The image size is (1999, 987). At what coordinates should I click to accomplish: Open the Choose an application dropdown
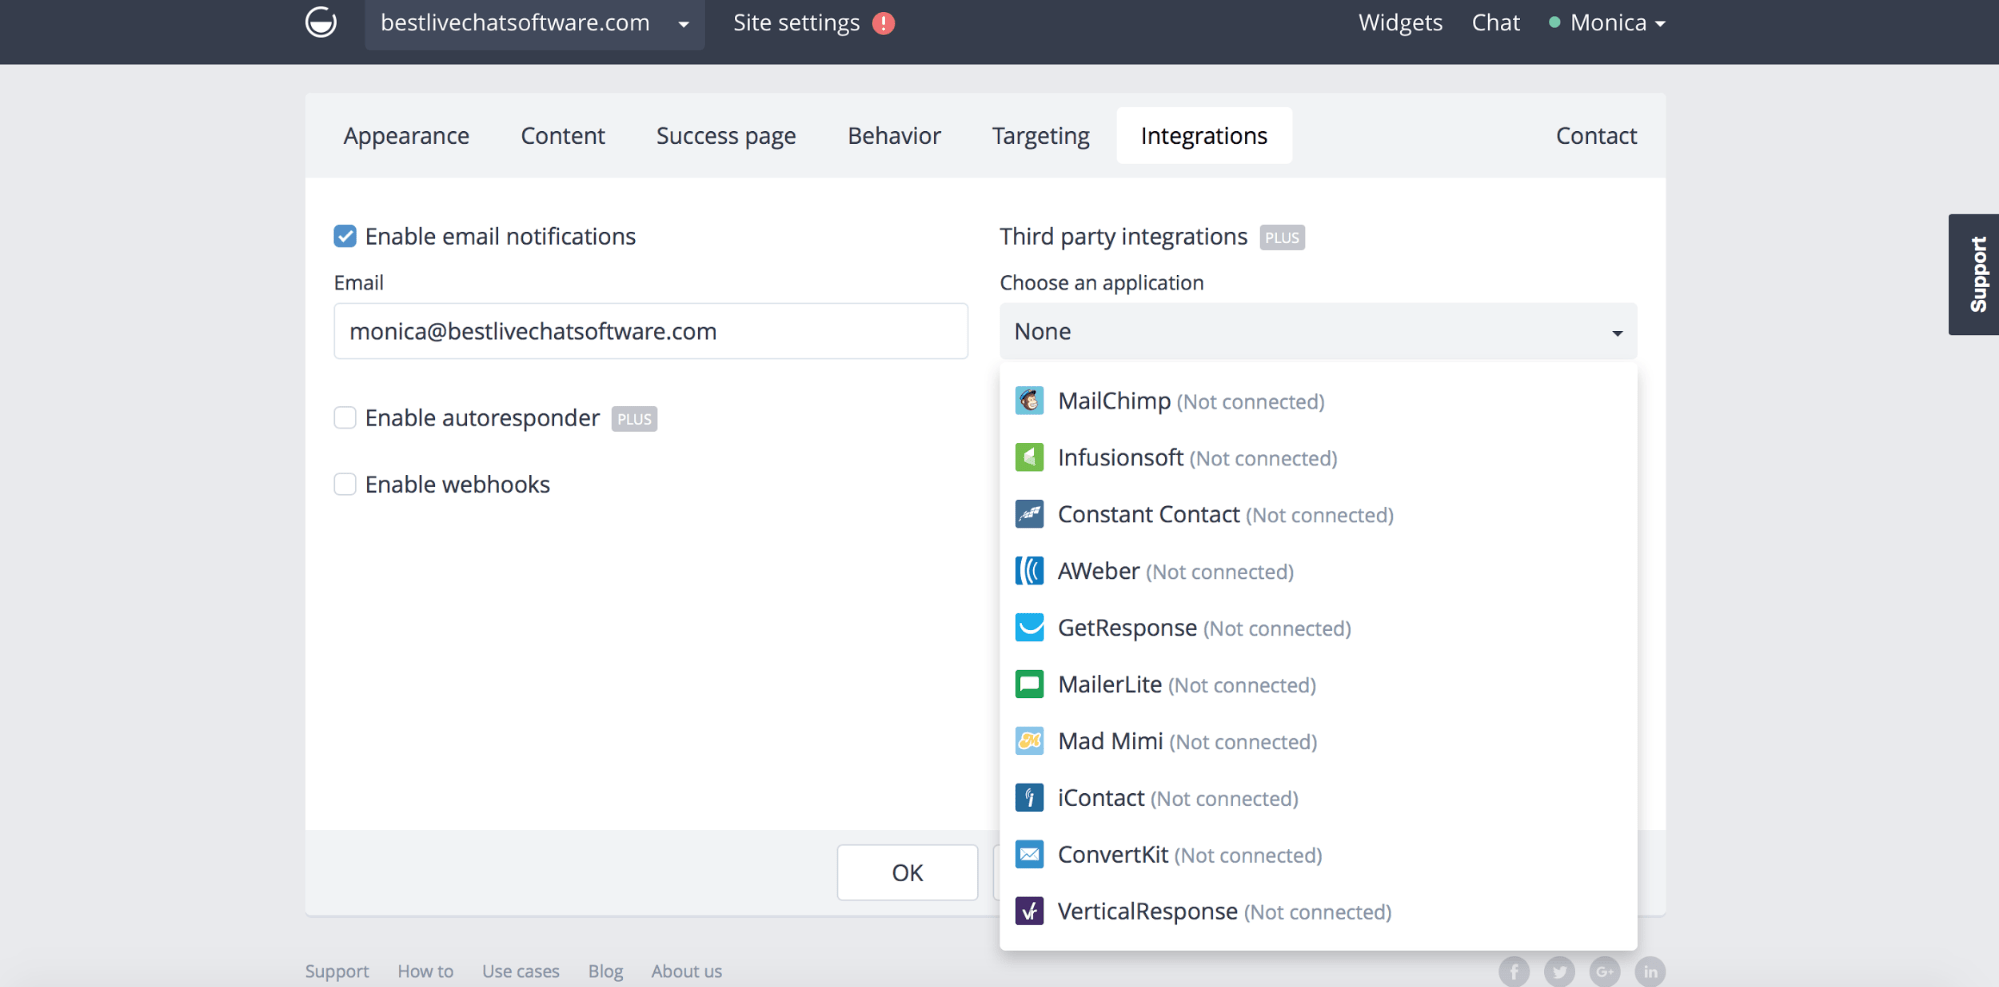click(1318, 332)
